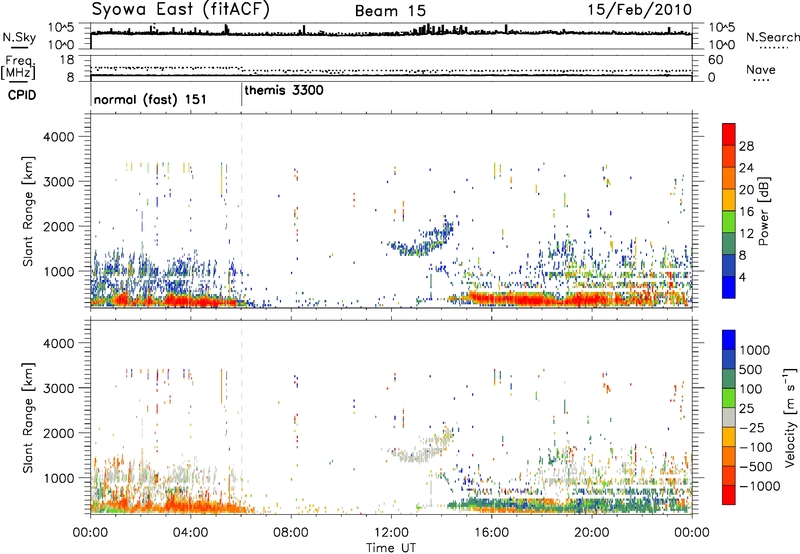This screenshot has width=800, height=554.
Task: Click the date '15/Feb/2010'
Action: pos(640,10)
